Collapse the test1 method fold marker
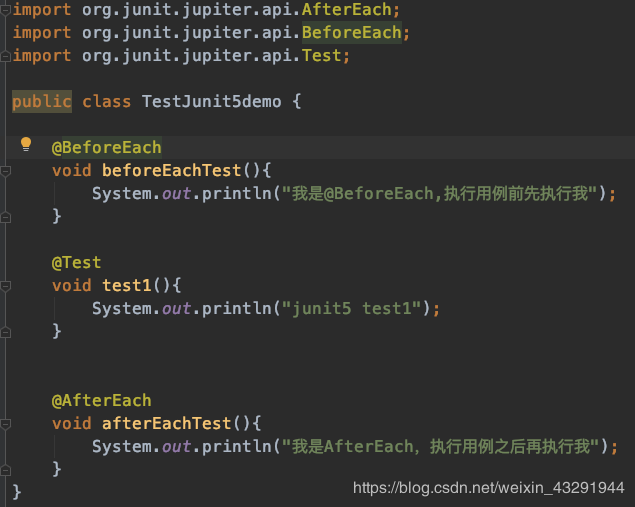The height and width of the screenshot is (507, 635). click(5, 286)
